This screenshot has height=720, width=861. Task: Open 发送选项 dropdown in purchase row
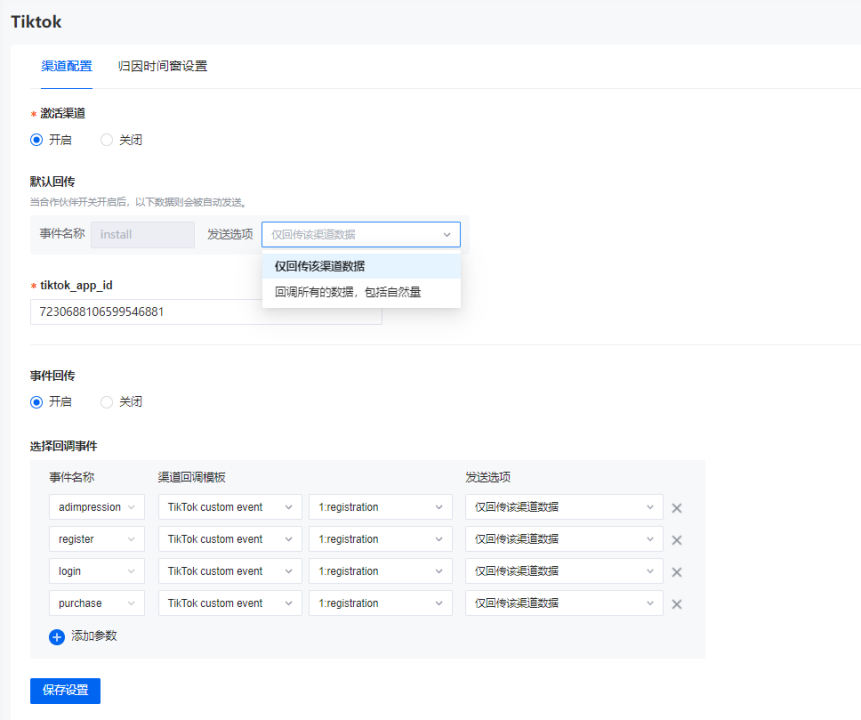[x=564, y=603]
